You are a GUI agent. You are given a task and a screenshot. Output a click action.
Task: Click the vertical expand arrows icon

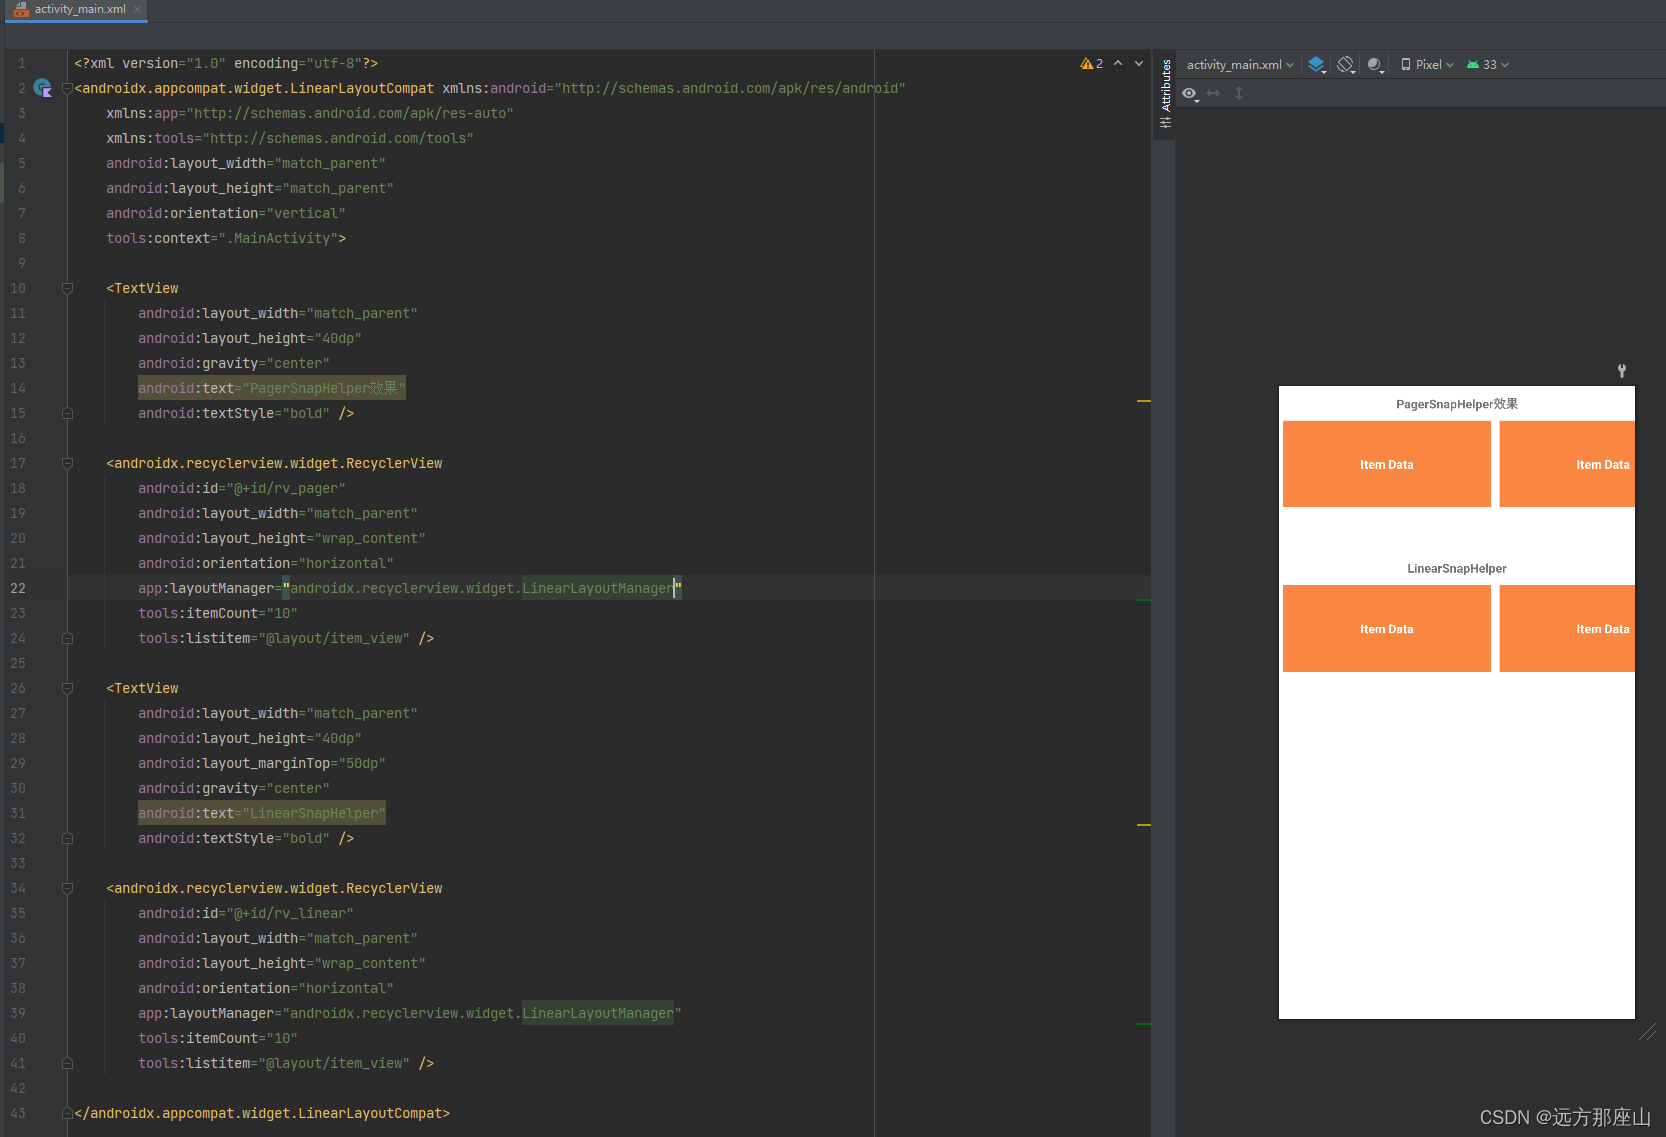[x=1239, y=93]
